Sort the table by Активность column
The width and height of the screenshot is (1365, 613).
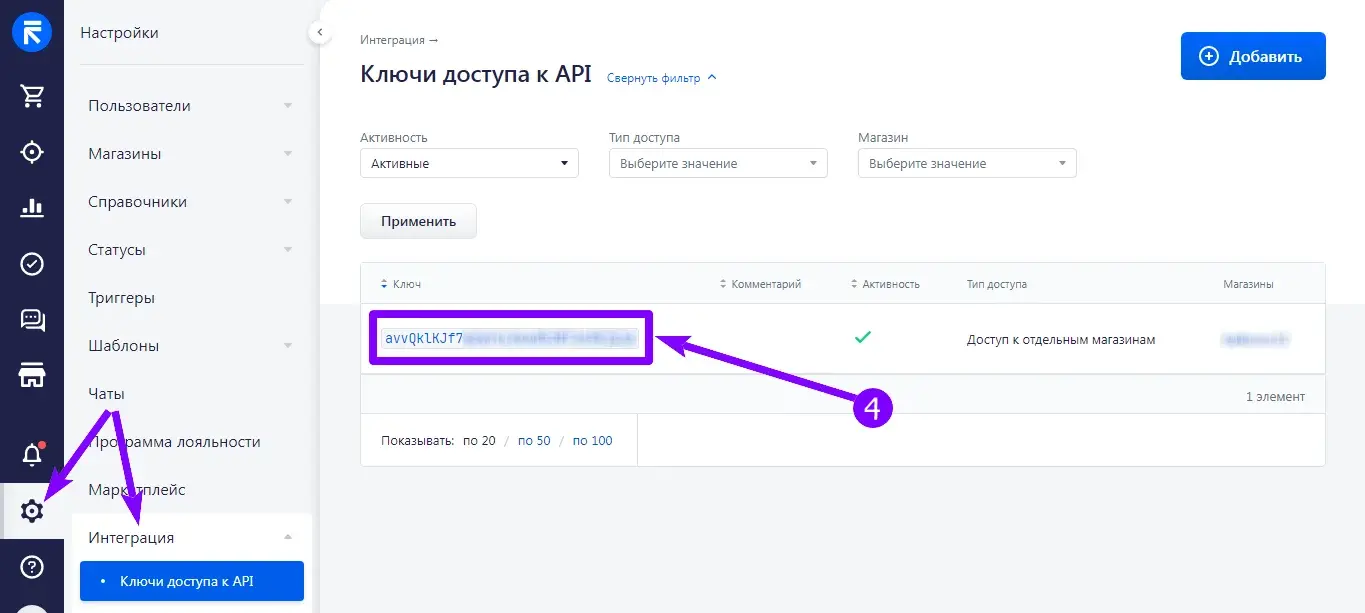(885, 284)
